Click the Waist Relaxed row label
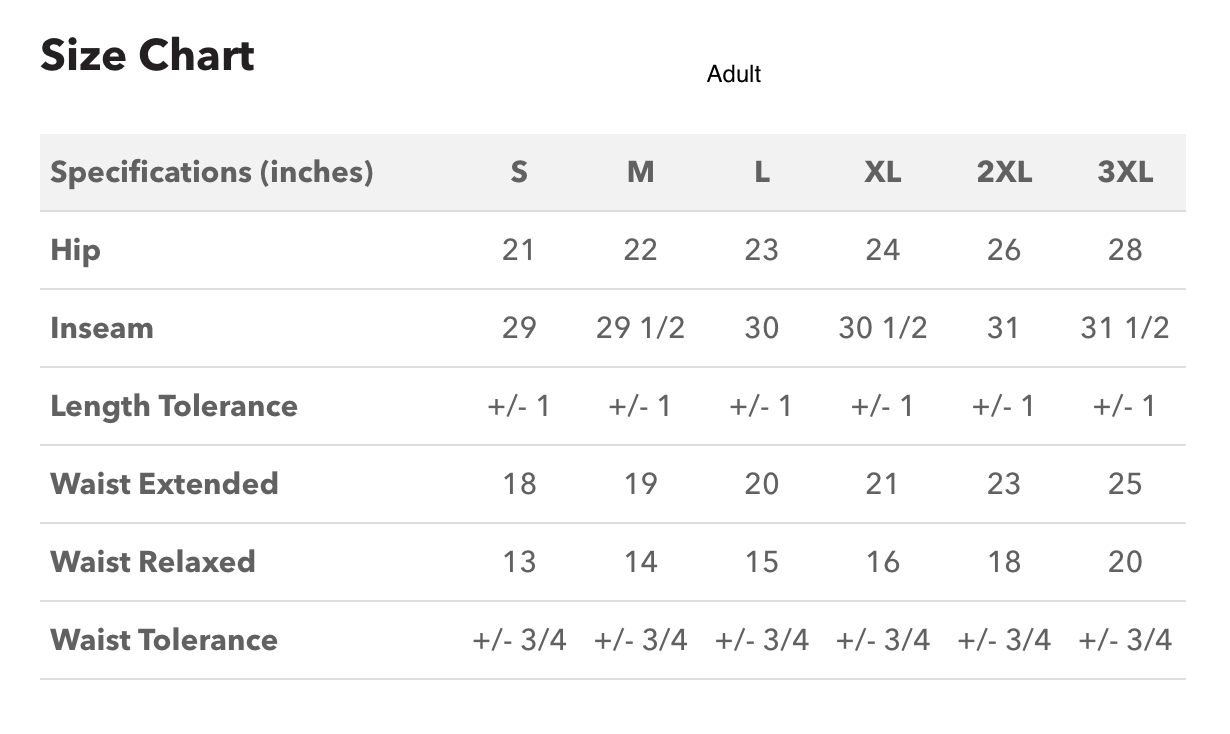1230x734 pixels. [153, 562]
